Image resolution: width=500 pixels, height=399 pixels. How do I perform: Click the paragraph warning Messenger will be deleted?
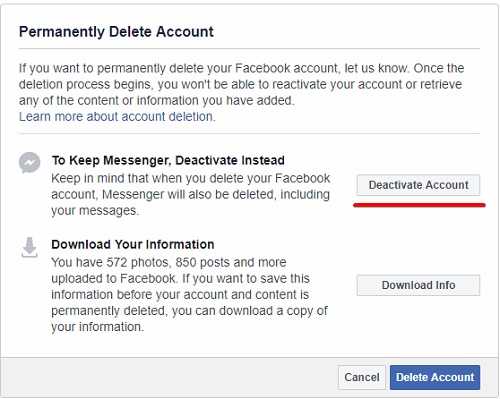(191, 194)
